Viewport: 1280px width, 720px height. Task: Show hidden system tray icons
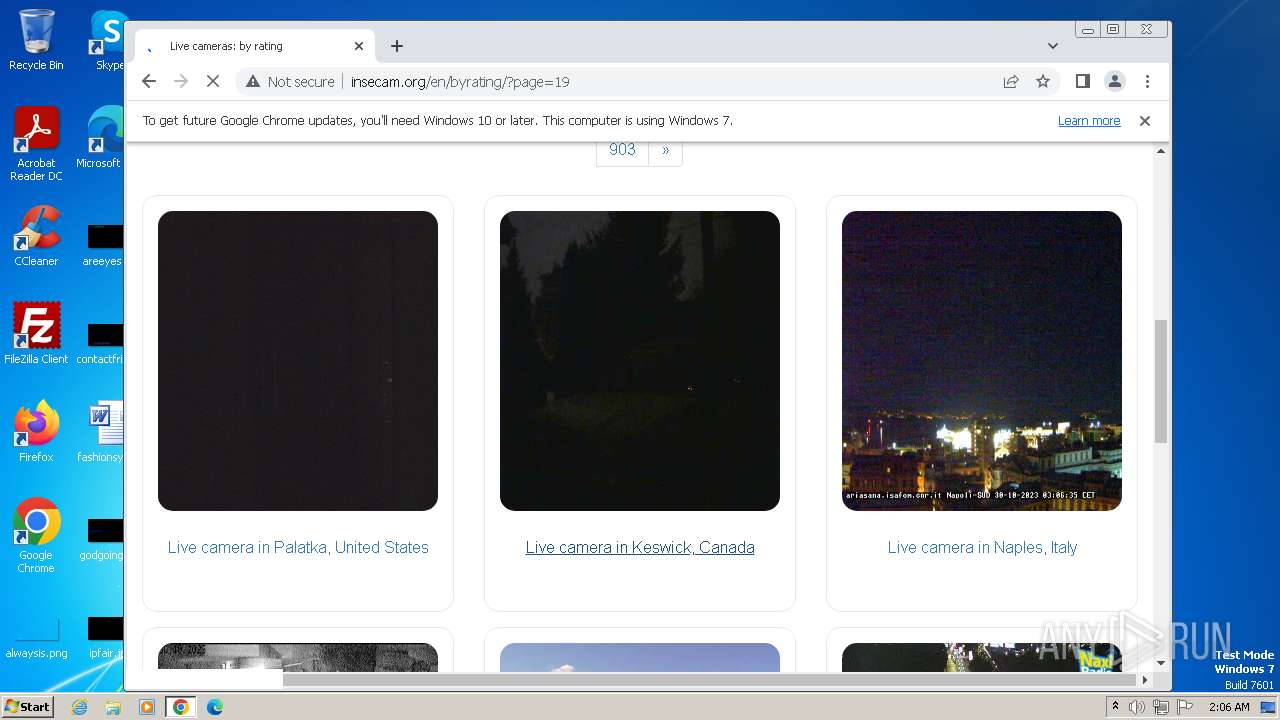(x=1116, y=707)
